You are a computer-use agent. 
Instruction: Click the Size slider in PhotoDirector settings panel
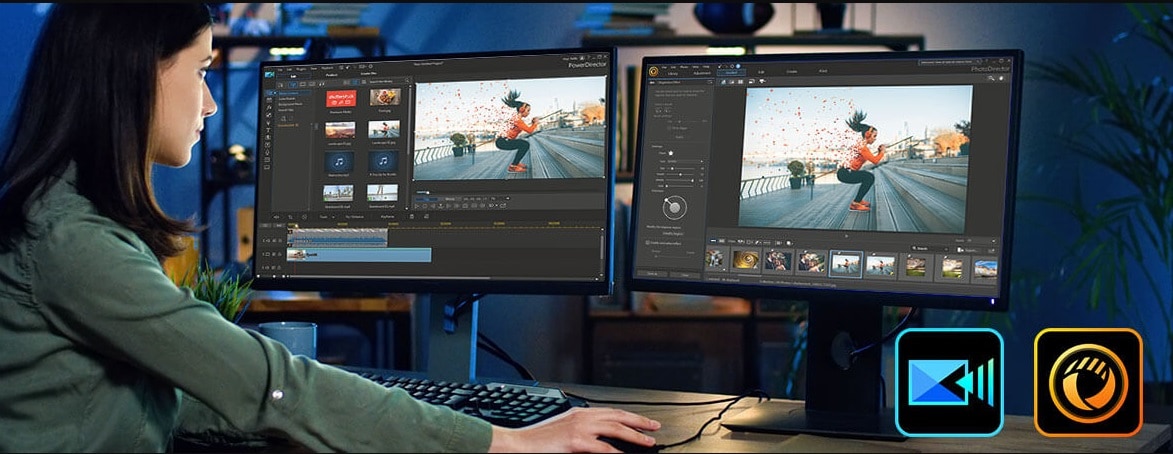(682, 169)
